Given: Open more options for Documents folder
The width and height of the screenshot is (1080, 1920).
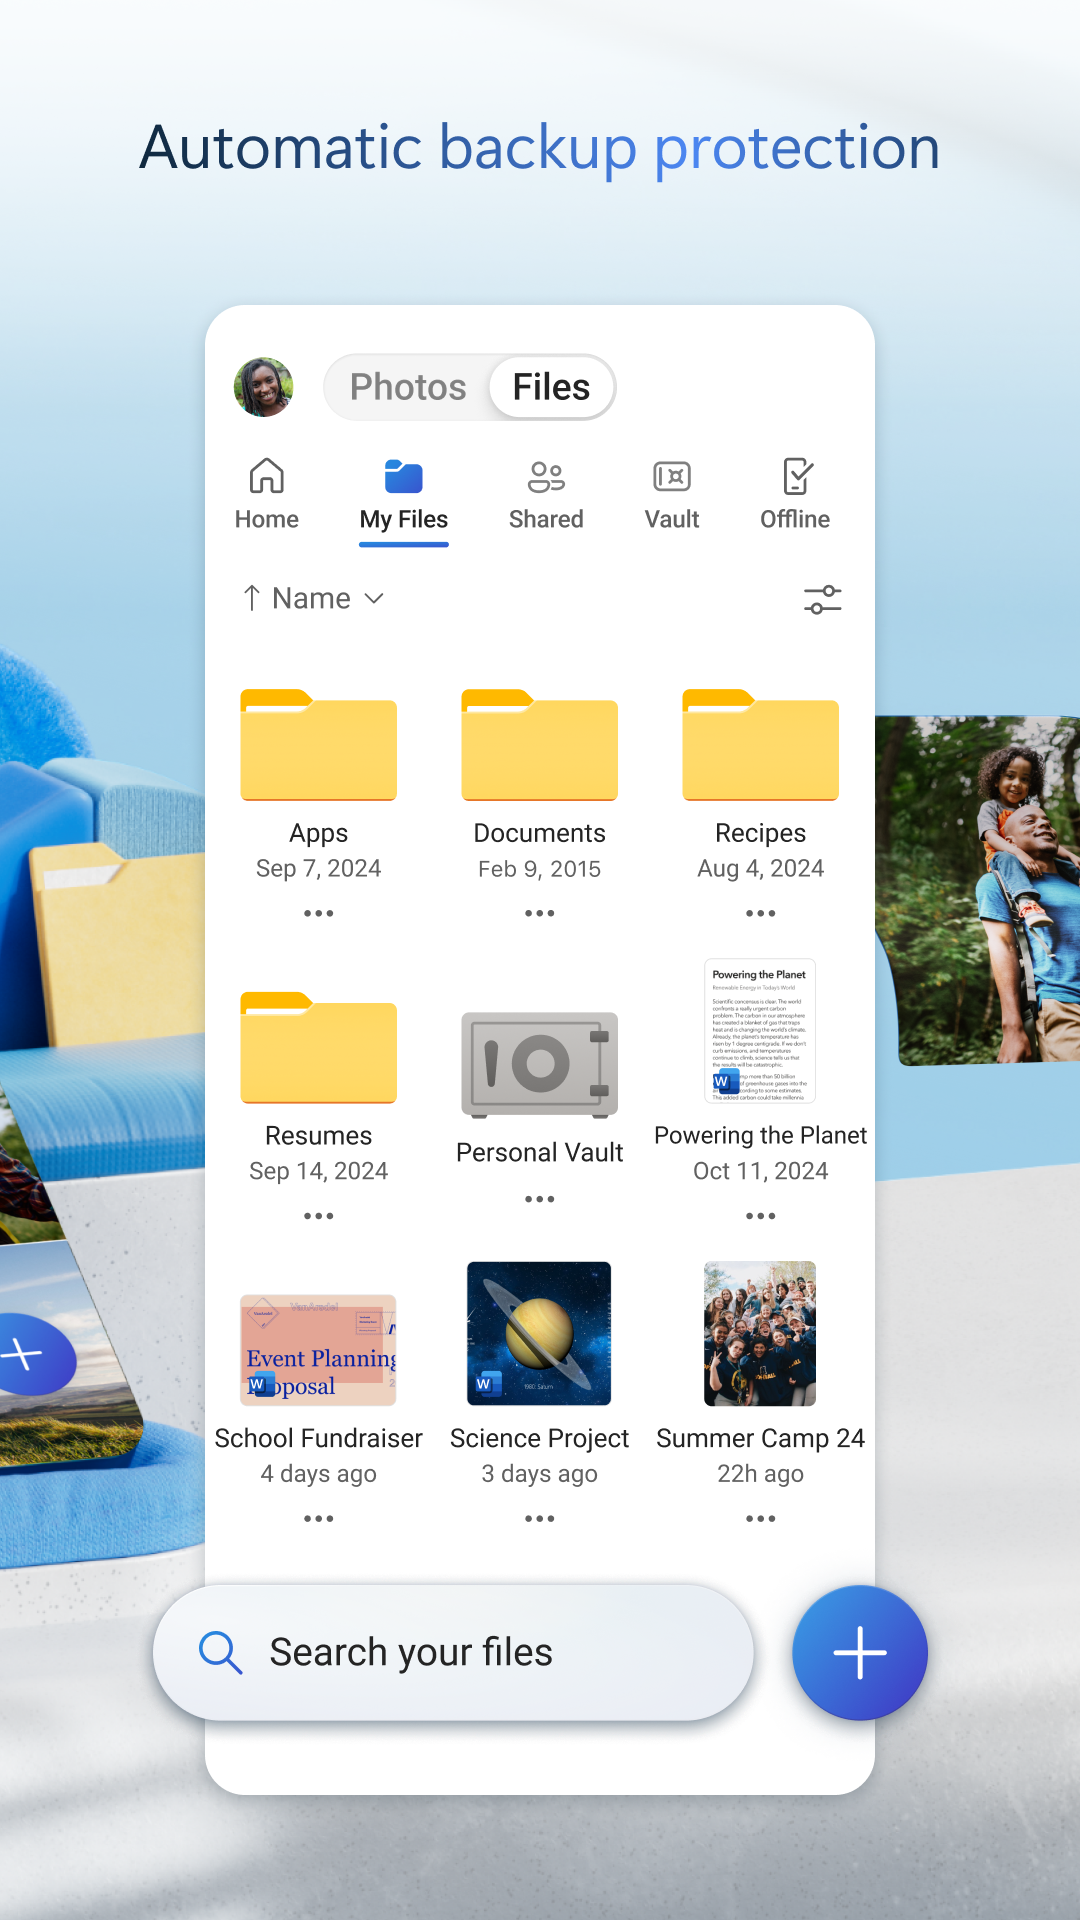Looking at the screenshot, I should click(539, 913).
